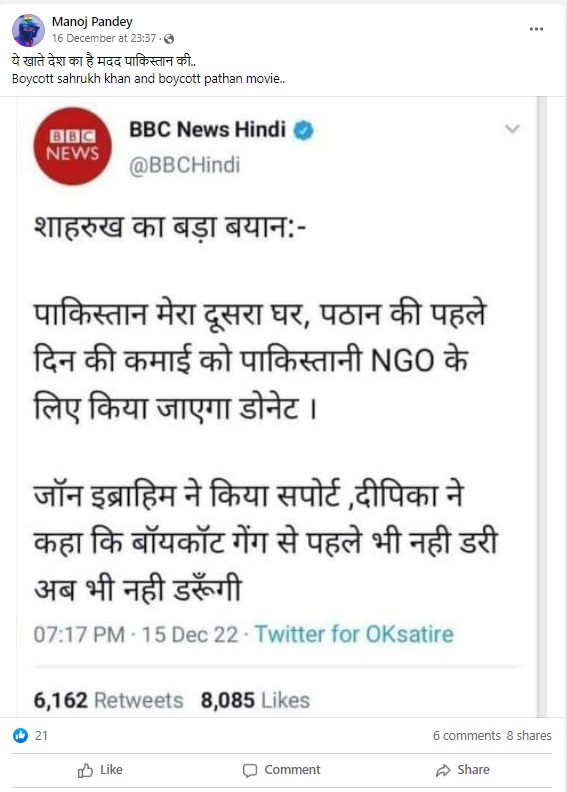Open Manoj Pandey's profile picture
This screenshot has width=567, height=792.
click(x=28, y=30)
